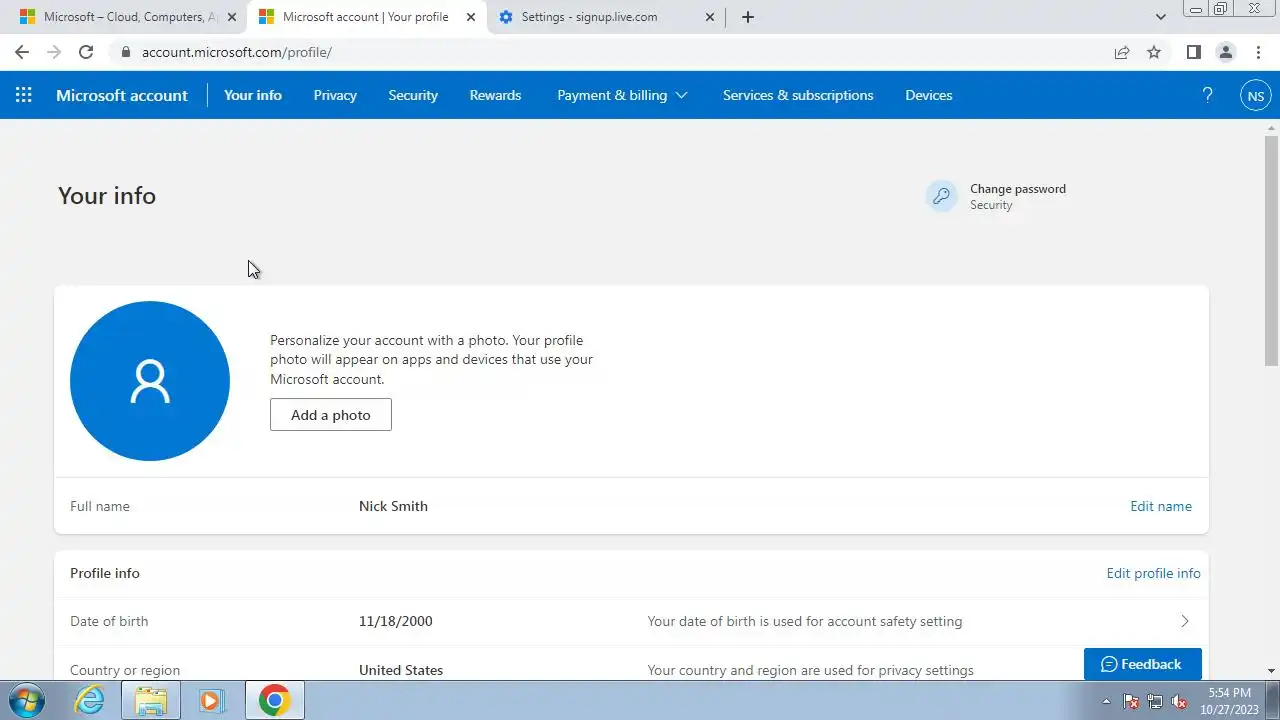1280x720 pixels.
Task: Click the Chrome icon in the taskbar
Action: [x=274, y=700]
